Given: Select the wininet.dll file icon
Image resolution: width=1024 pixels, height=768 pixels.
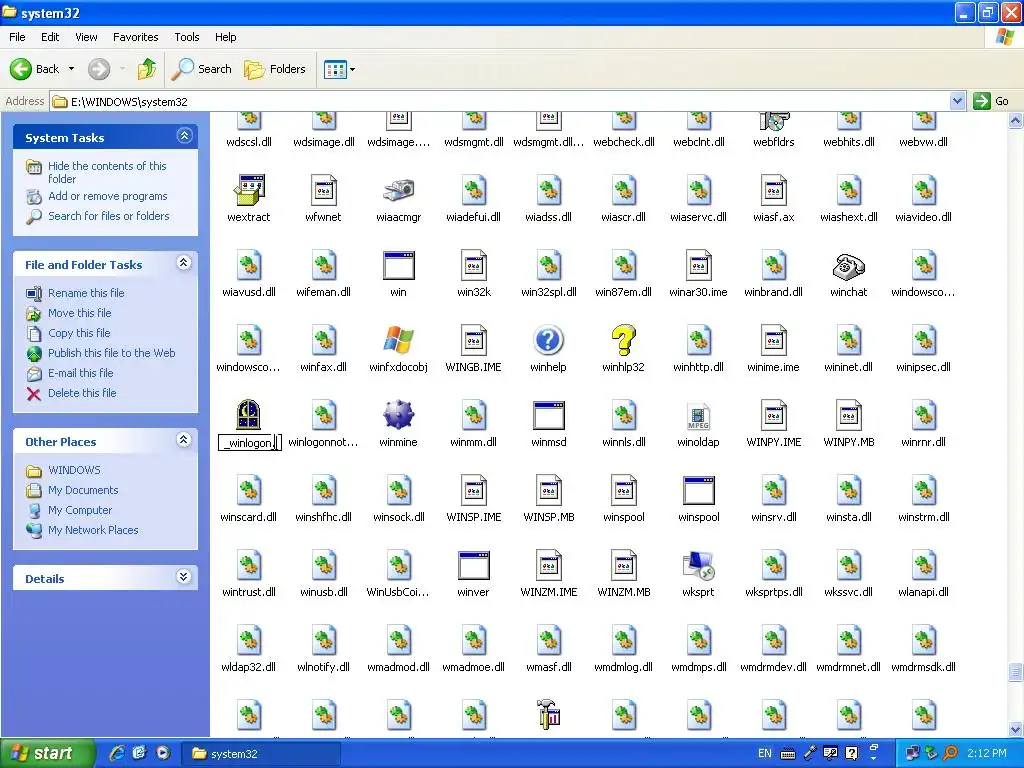Looking at the screenshot, I should (848, 340).
